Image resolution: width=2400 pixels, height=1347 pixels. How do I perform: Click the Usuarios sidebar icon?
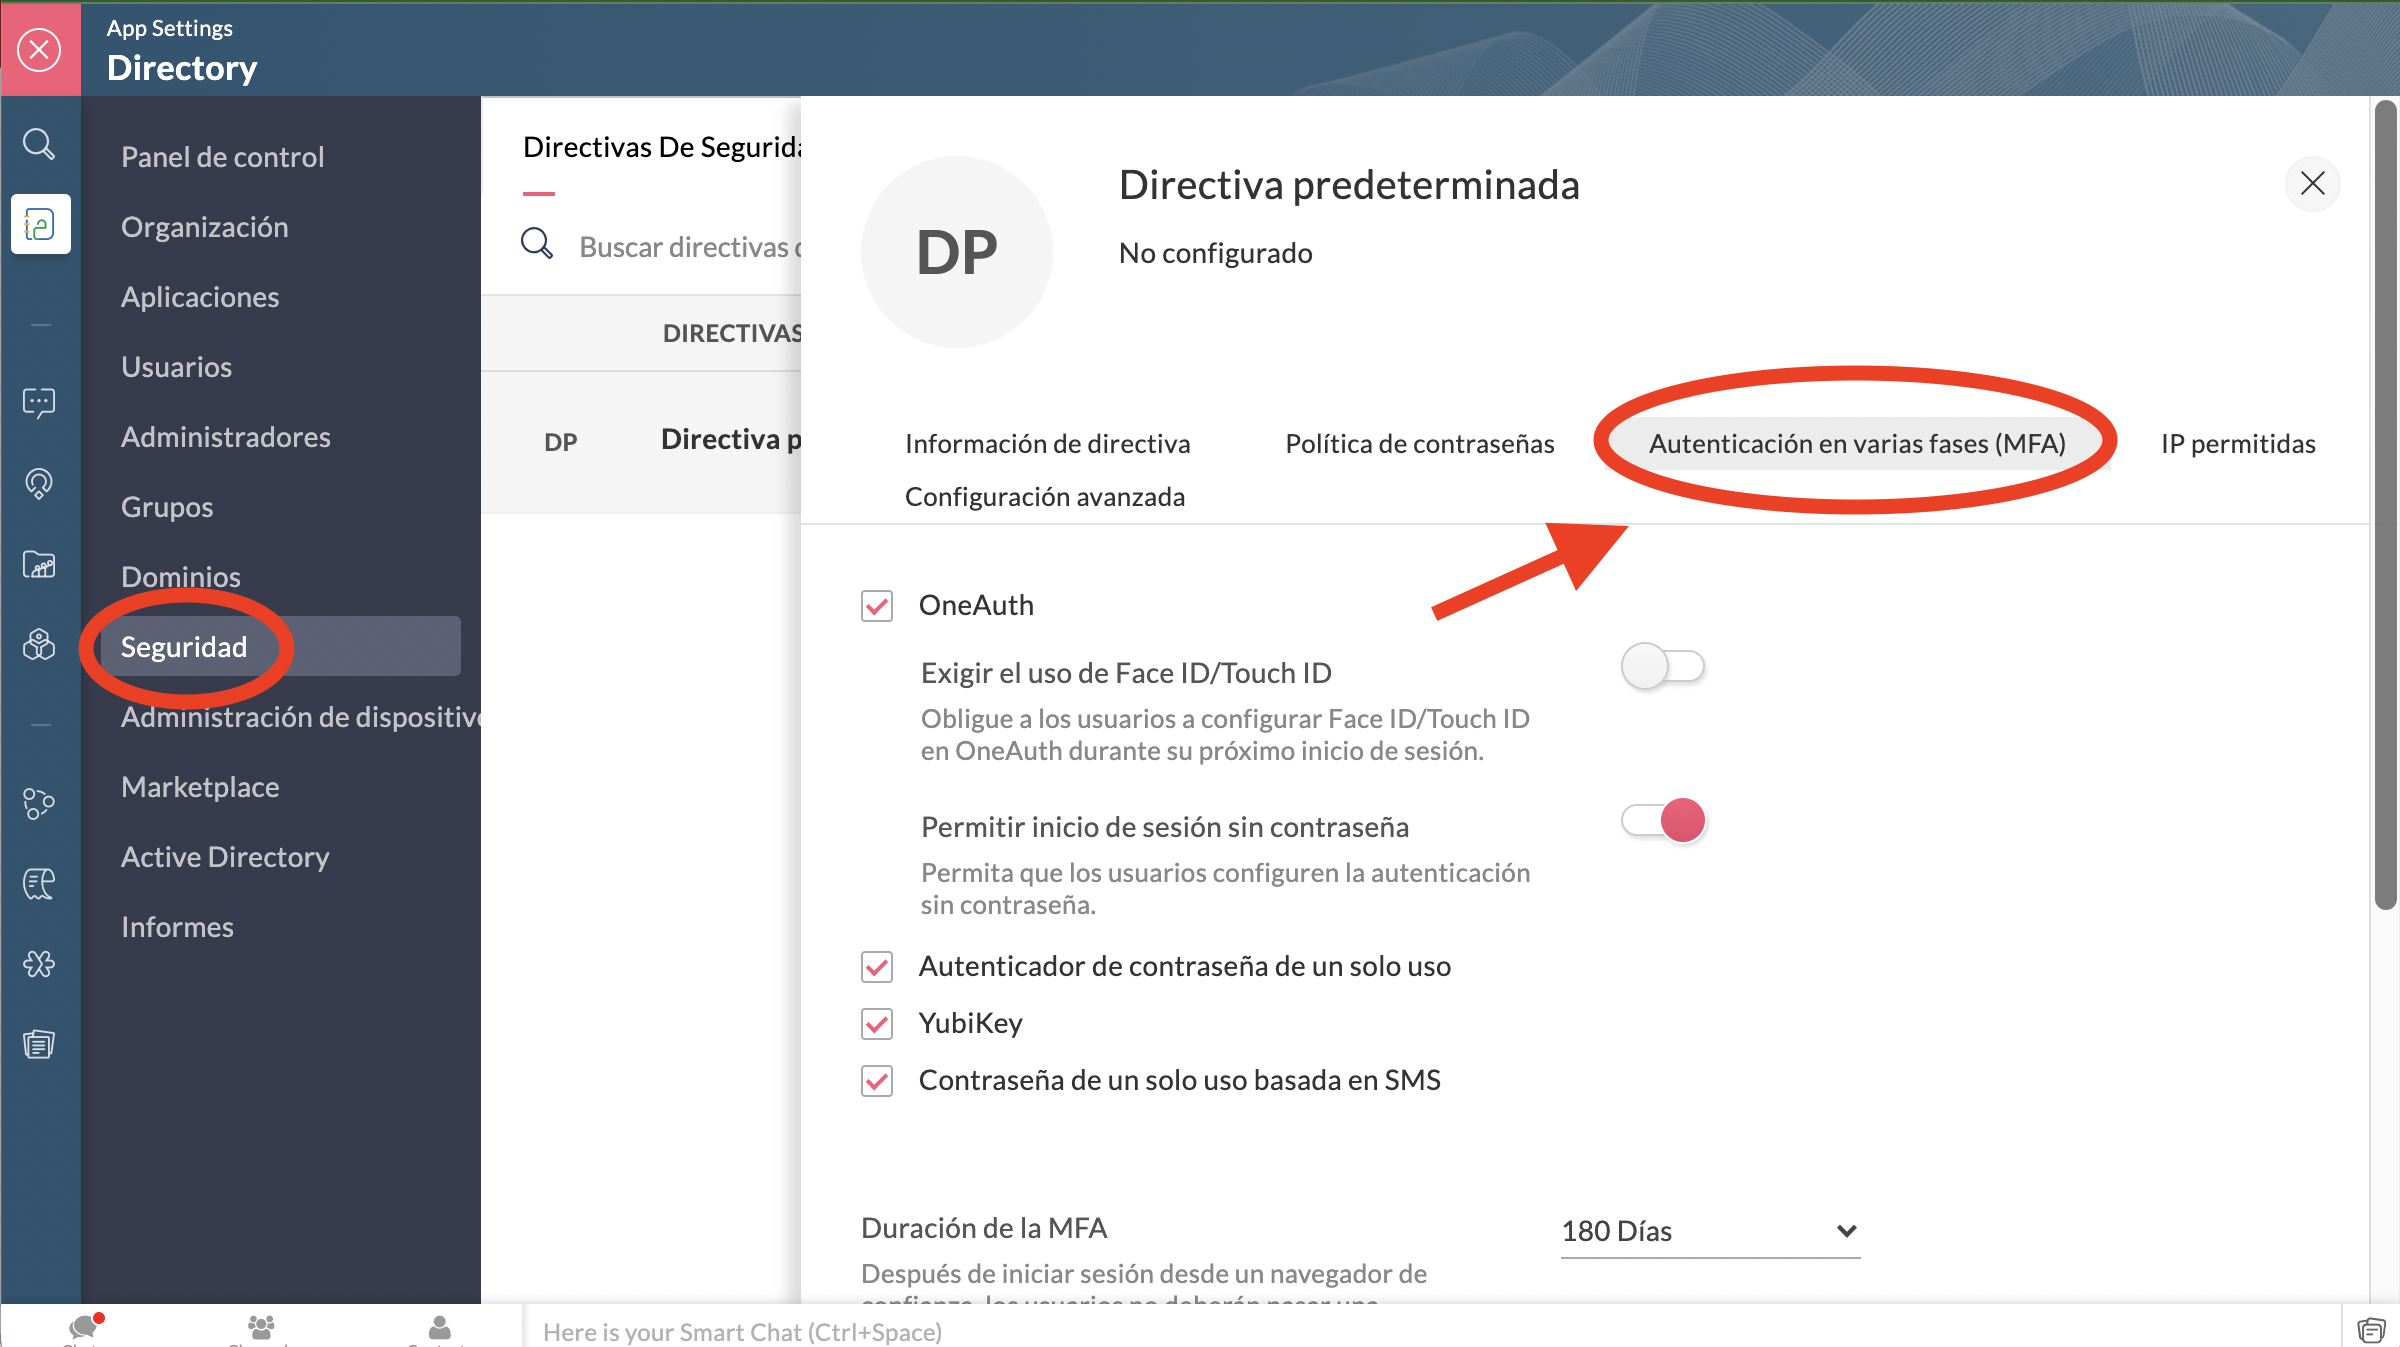(x=176, y=366)
